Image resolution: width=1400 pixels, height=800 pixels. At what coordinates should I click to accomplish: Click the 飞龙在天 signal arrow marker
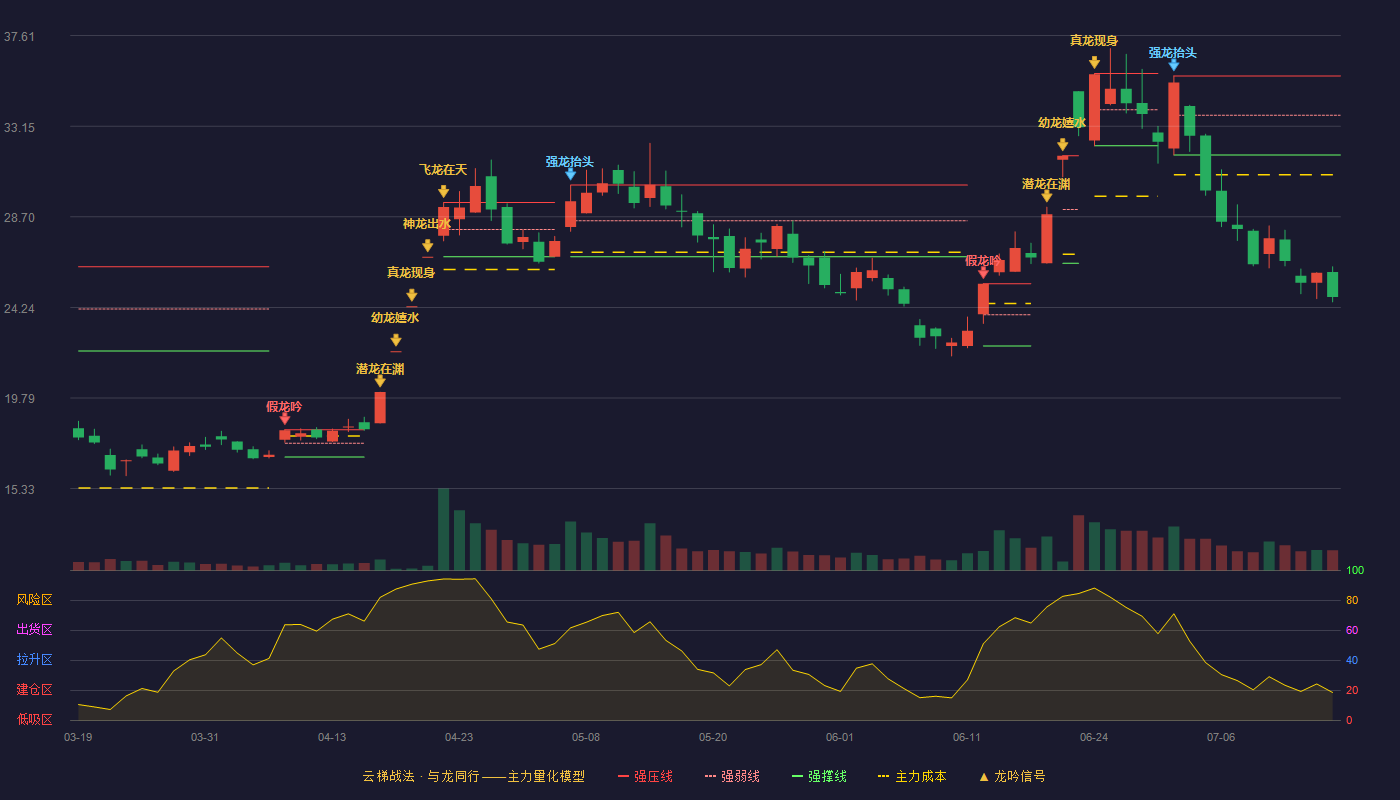tap(443, 191)
